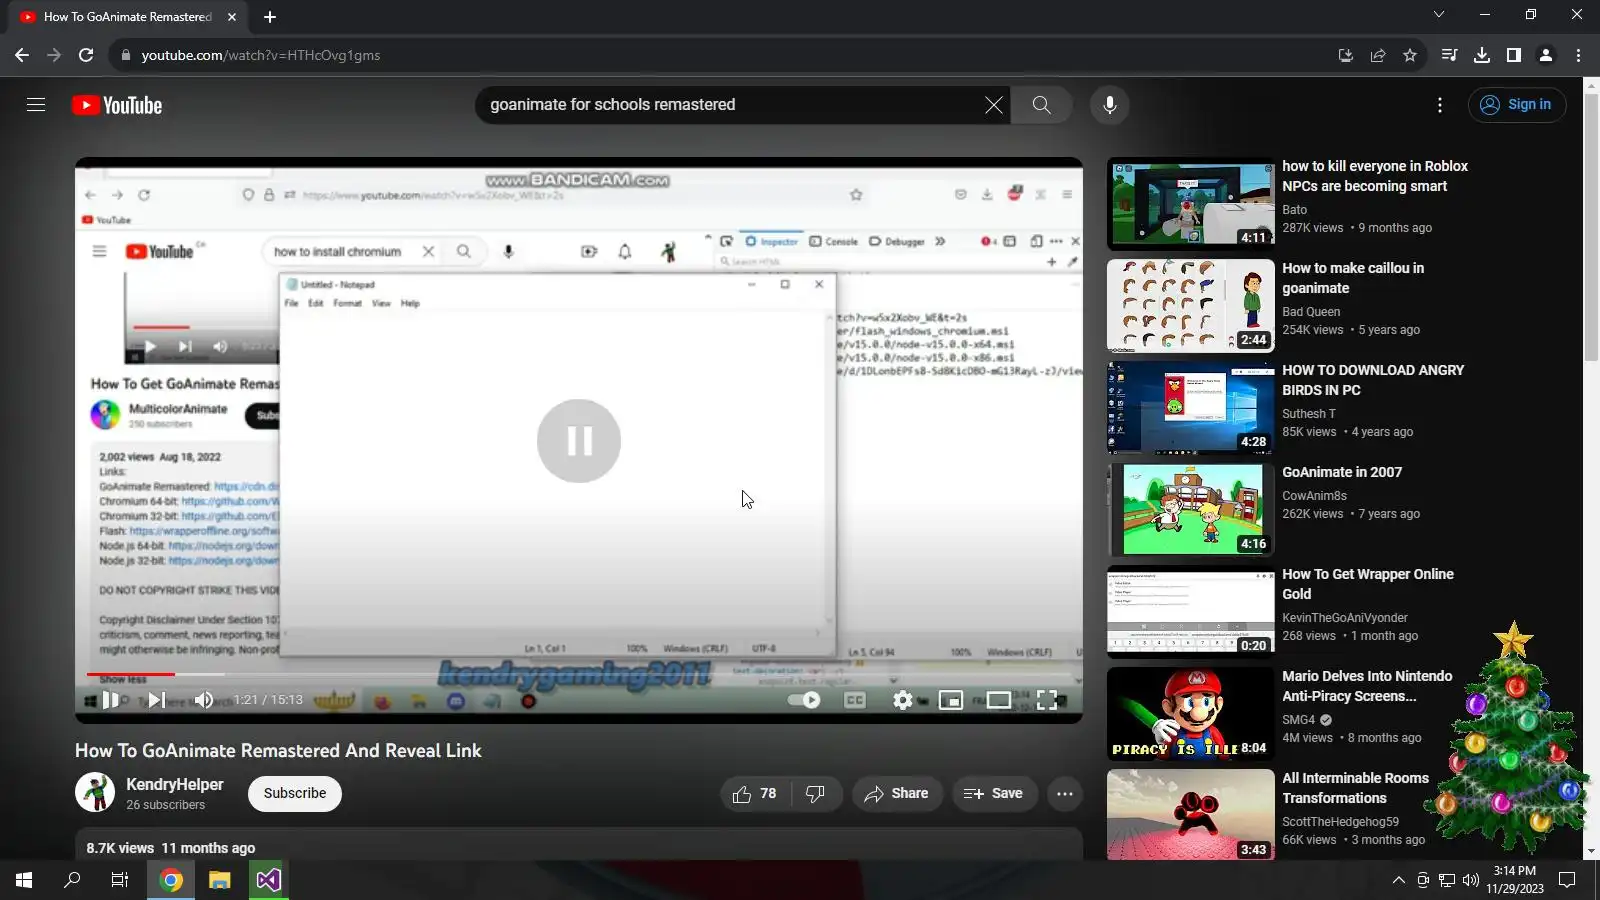Open the tab search chevron
The width and height of the screenshot is (1600, 900).
(1439, 15)
